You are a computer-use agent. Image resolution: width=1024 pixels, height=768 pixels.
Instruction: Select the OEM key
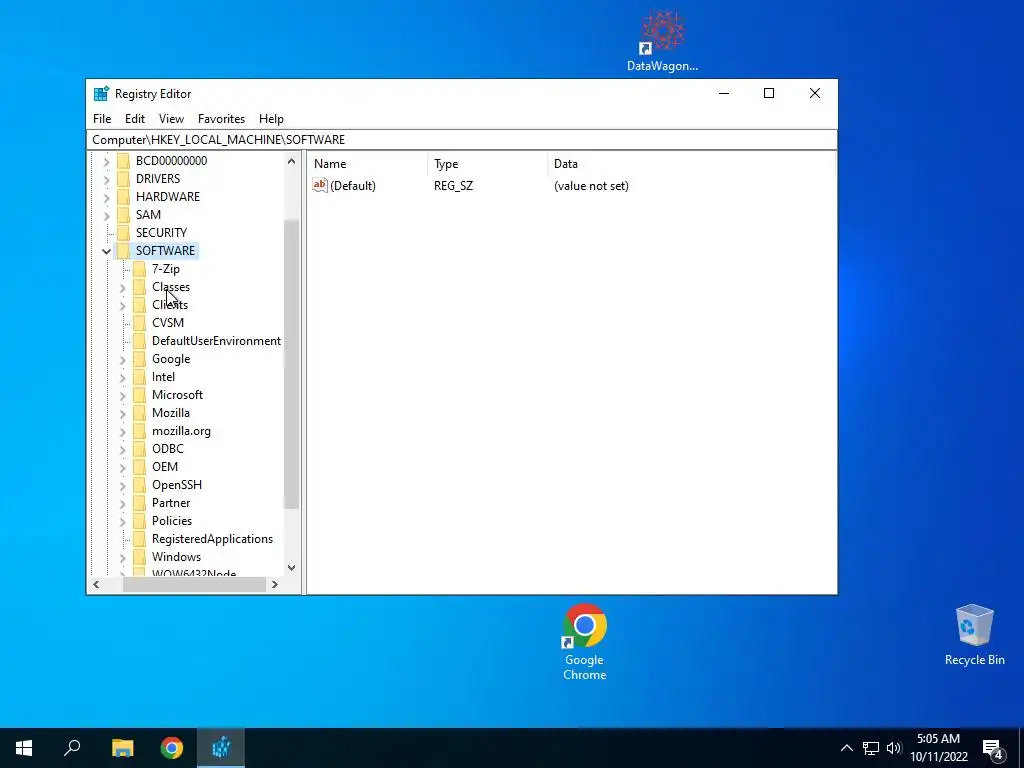(x=165, y=467)
